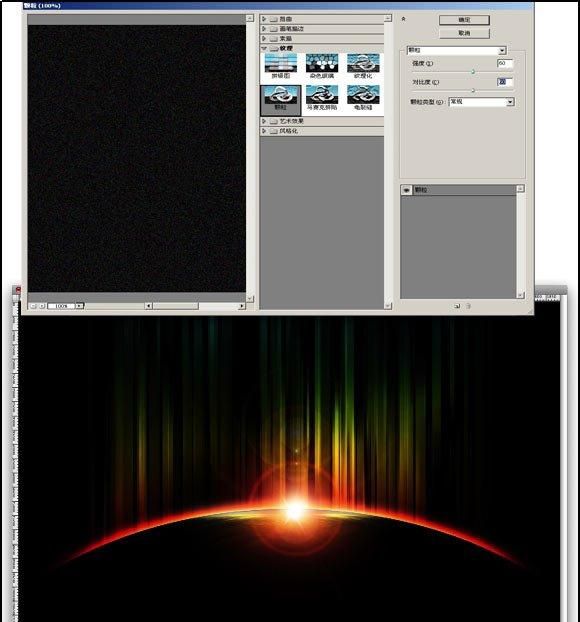Image resolution: width=580 pixels, height=622 pixels.
Task: Click the 取消 button
Action: coord(464,33)
